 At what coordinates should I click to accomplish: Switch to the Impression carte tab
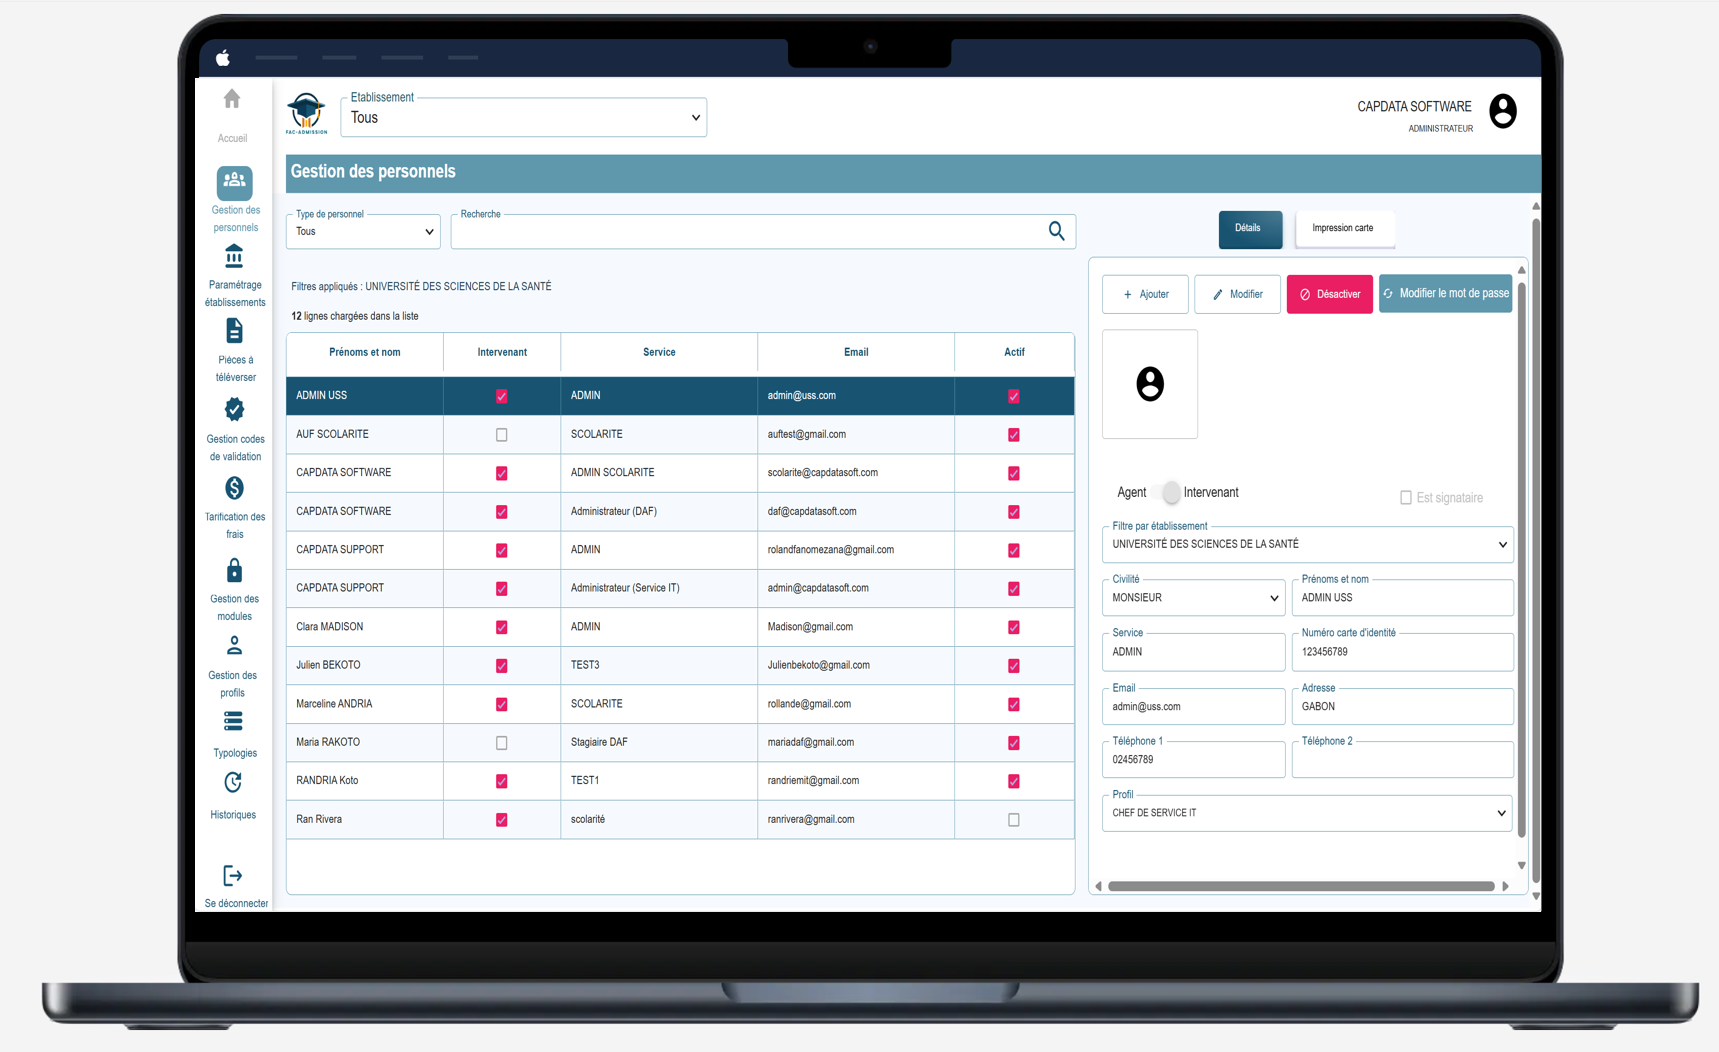click(x=1343, y=229)
